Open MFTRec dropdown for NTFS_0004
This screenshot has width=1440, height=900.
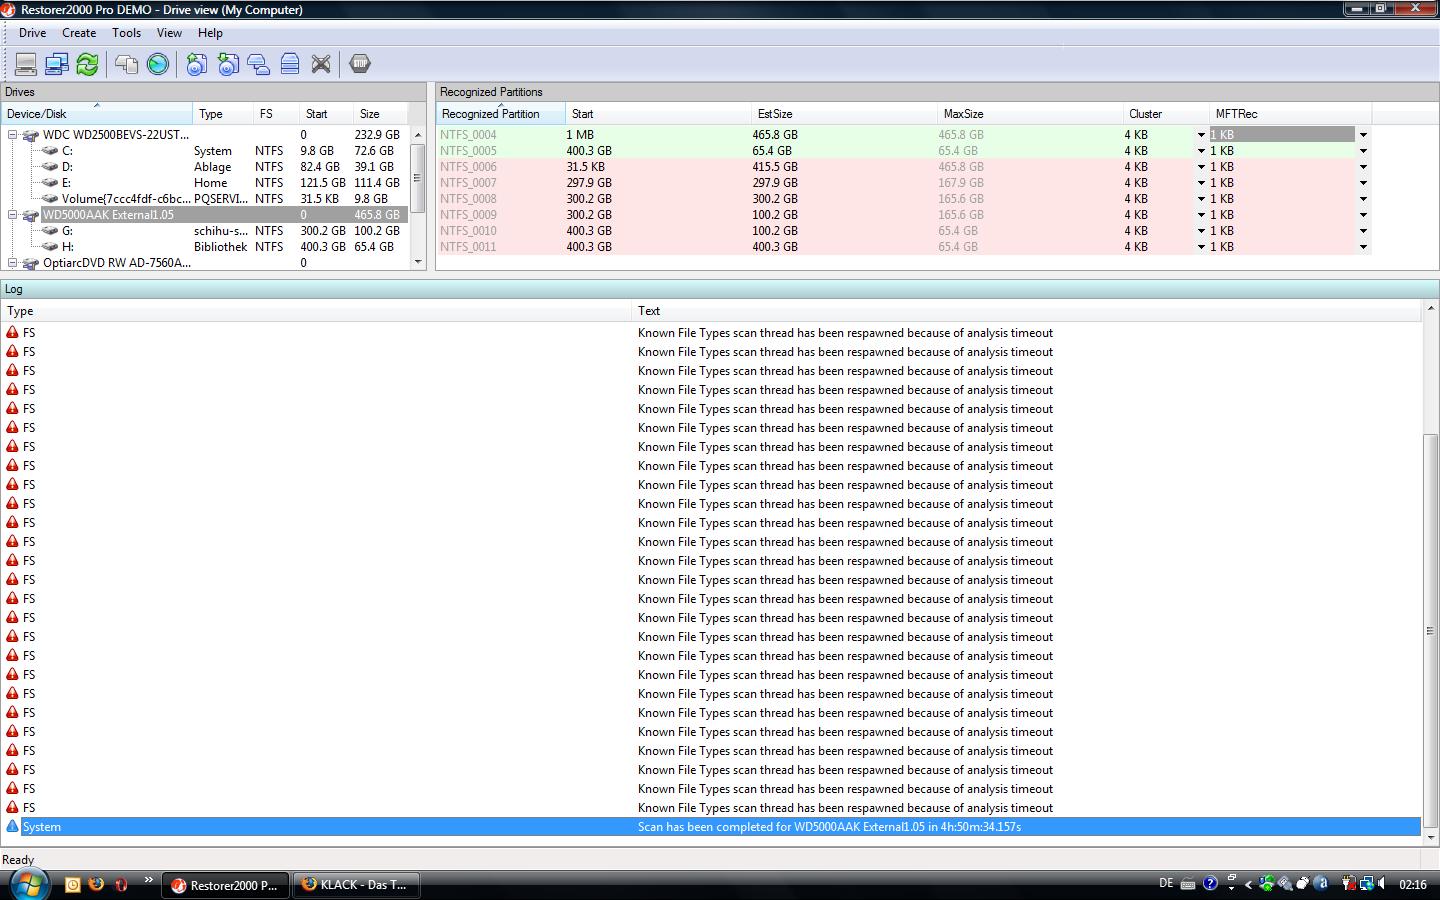[x=1363, y=135]
